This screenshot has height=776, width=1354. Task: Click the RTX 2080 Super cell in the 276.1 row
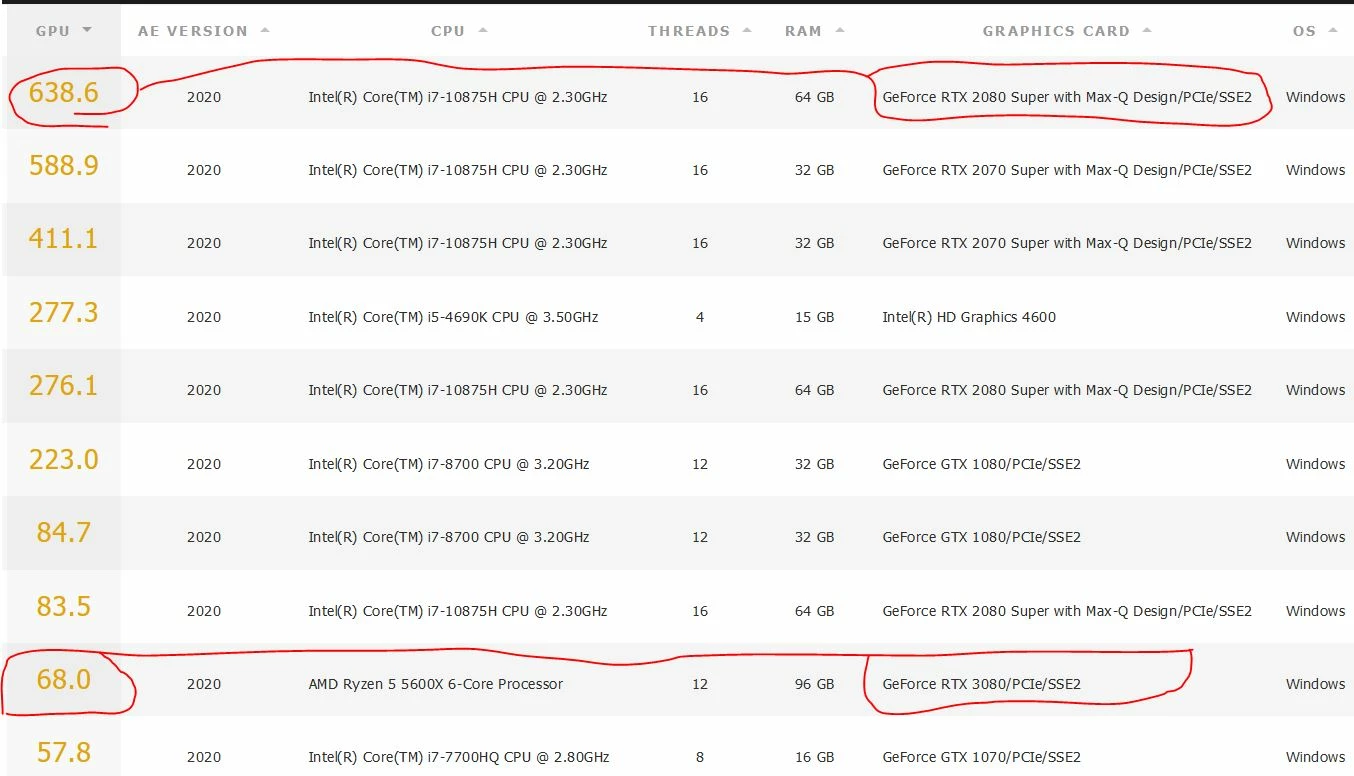[x=1067, y=390]
